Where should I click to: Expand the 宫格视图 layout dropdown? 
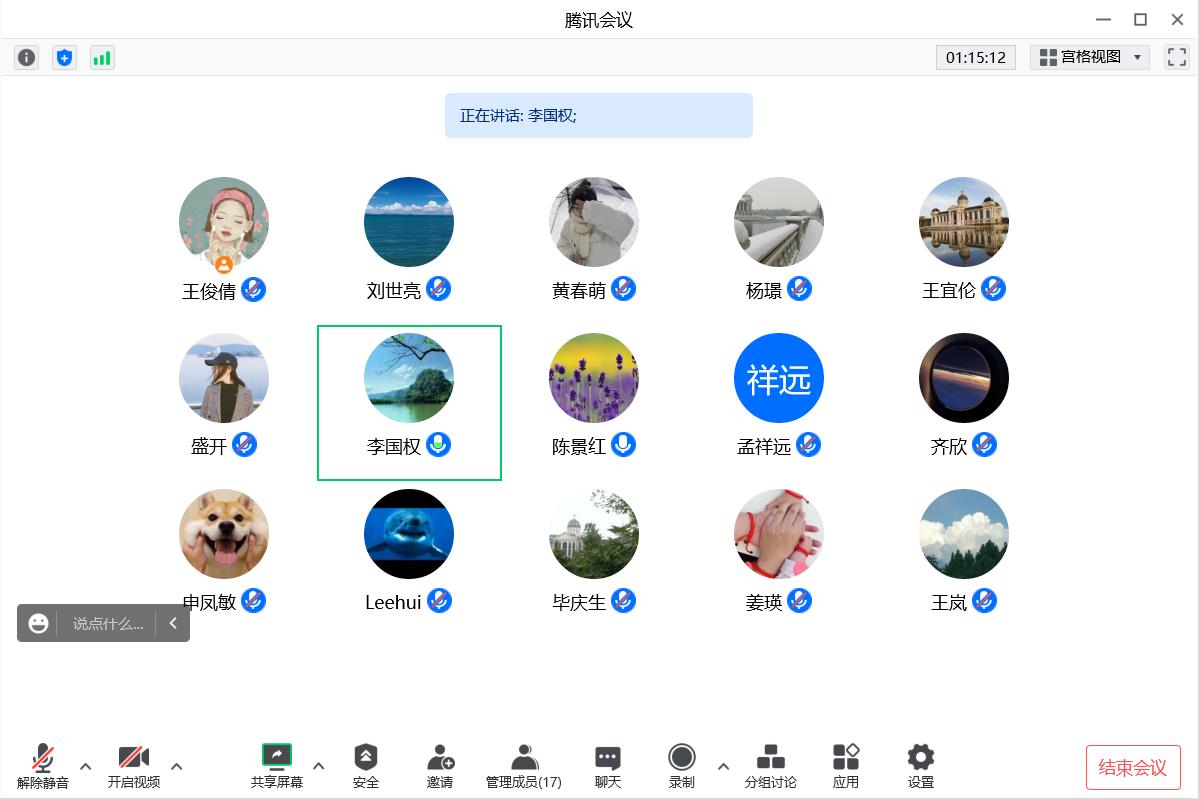tap(1089, 57)
